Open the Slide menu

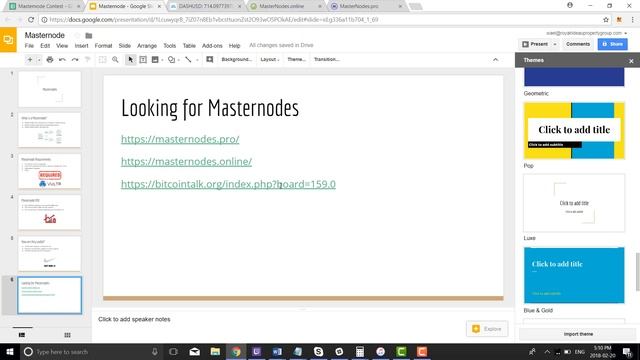(x=124, y=46)
